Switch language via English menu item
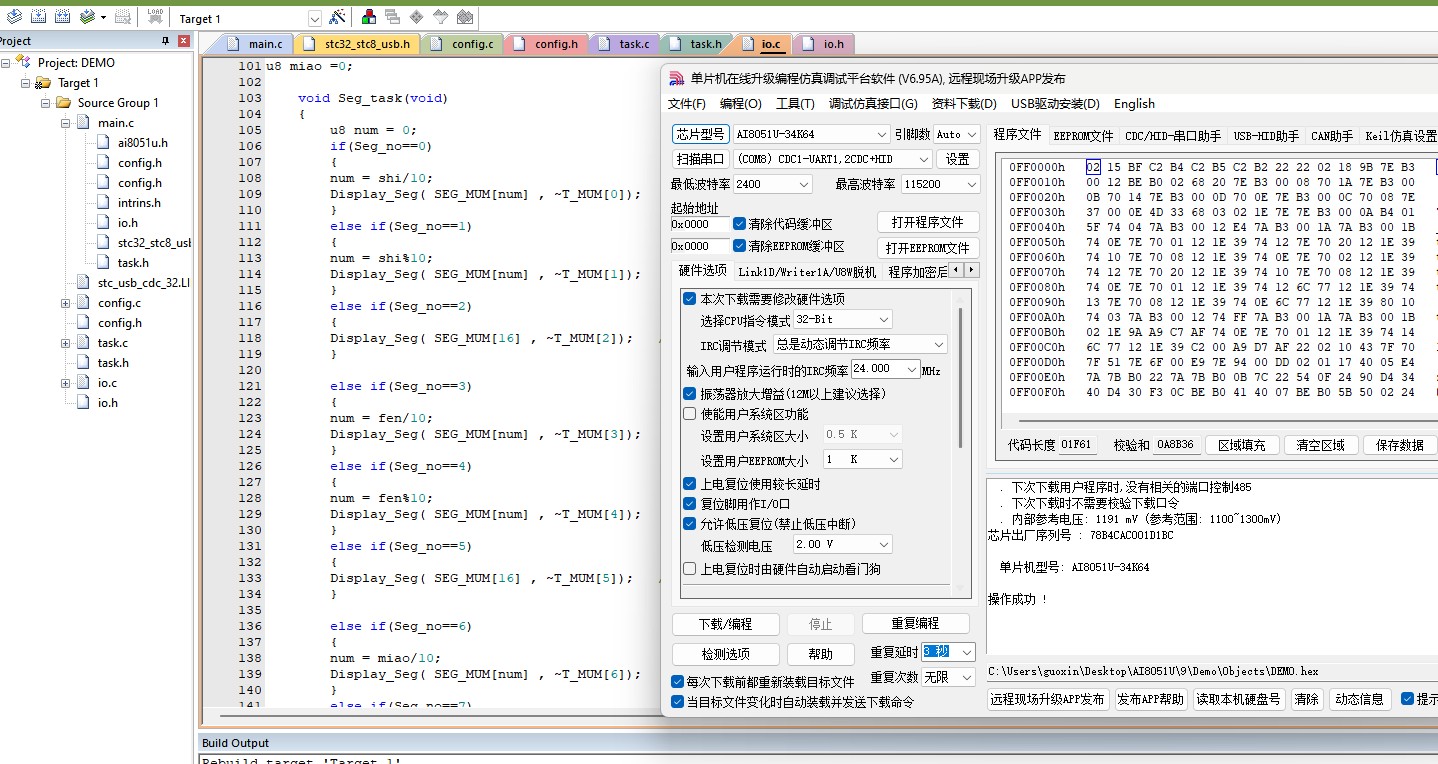 click(1134, 104)
